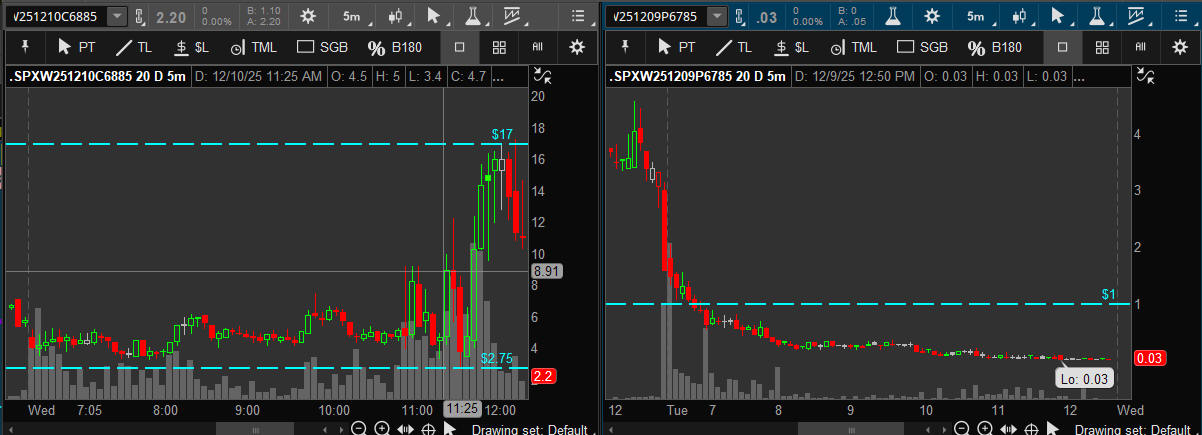Open chart settings gear in right chart top bar
The image size is (1202, 435).
coord(931,16)
